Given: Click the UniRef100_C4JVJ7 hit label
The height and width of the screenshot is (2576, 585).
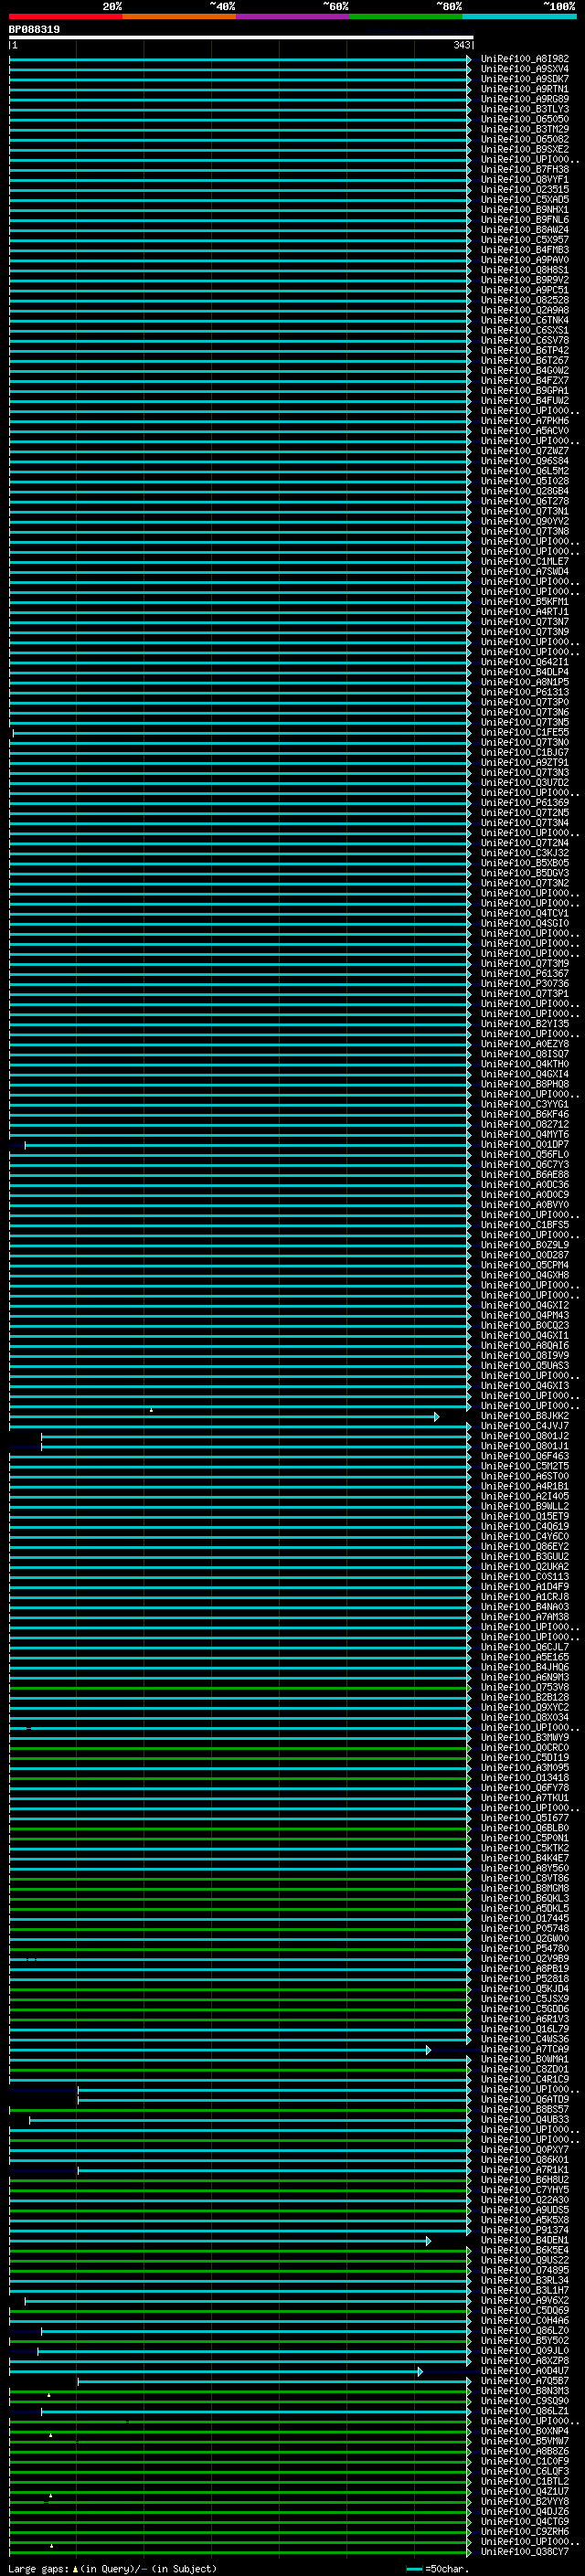Looking at the screenshot, I should pyautogui.click(x=524, y=1426).
